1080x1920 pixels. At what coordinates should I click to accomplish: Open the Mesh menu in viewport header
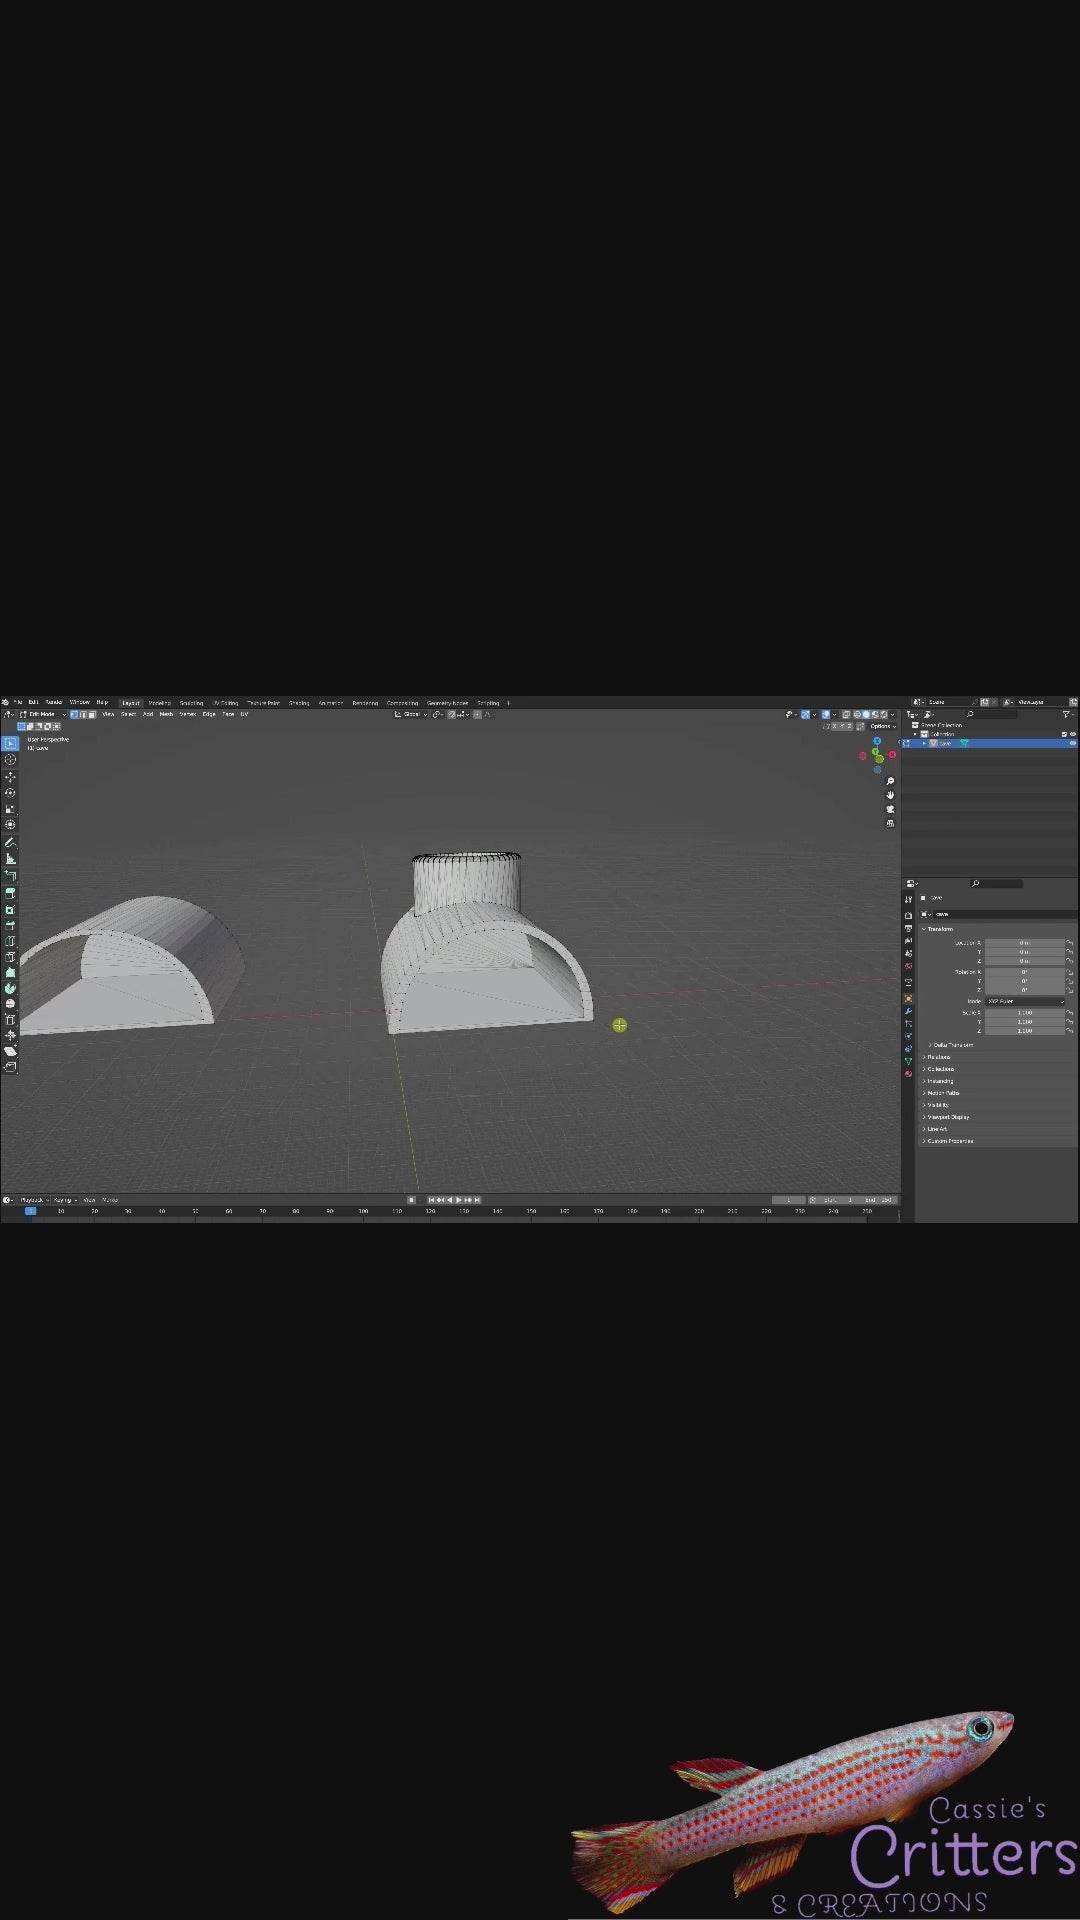coord(166,714)
